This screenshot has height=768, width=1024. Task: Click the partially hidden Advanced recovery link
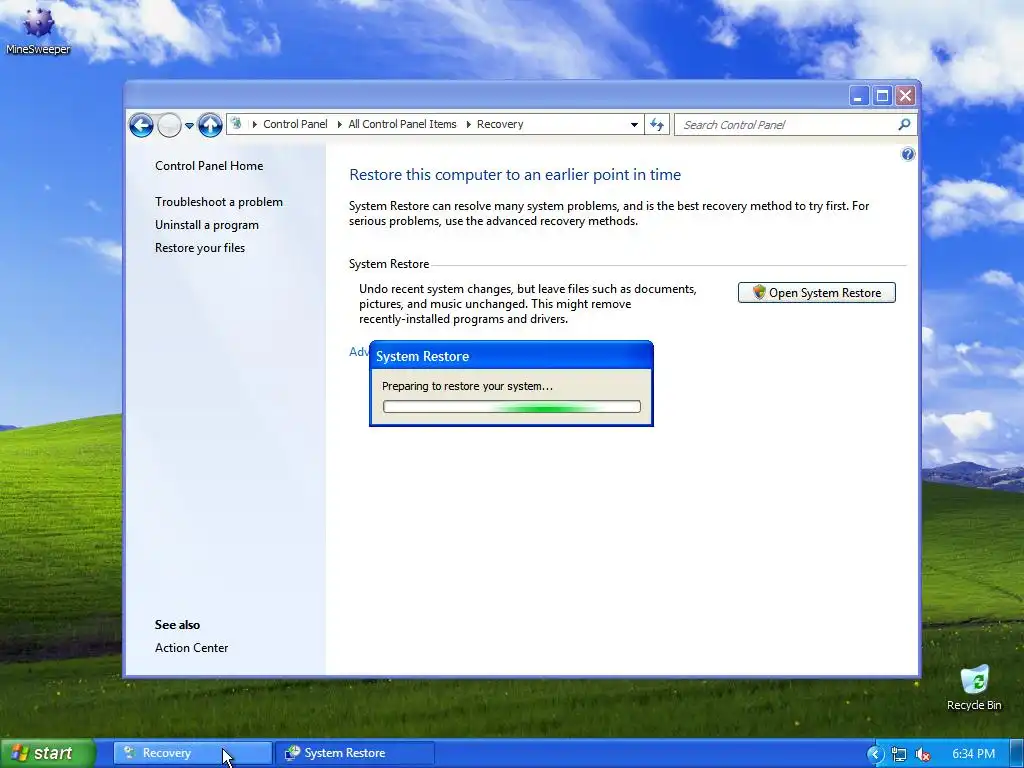pos(359,352)
